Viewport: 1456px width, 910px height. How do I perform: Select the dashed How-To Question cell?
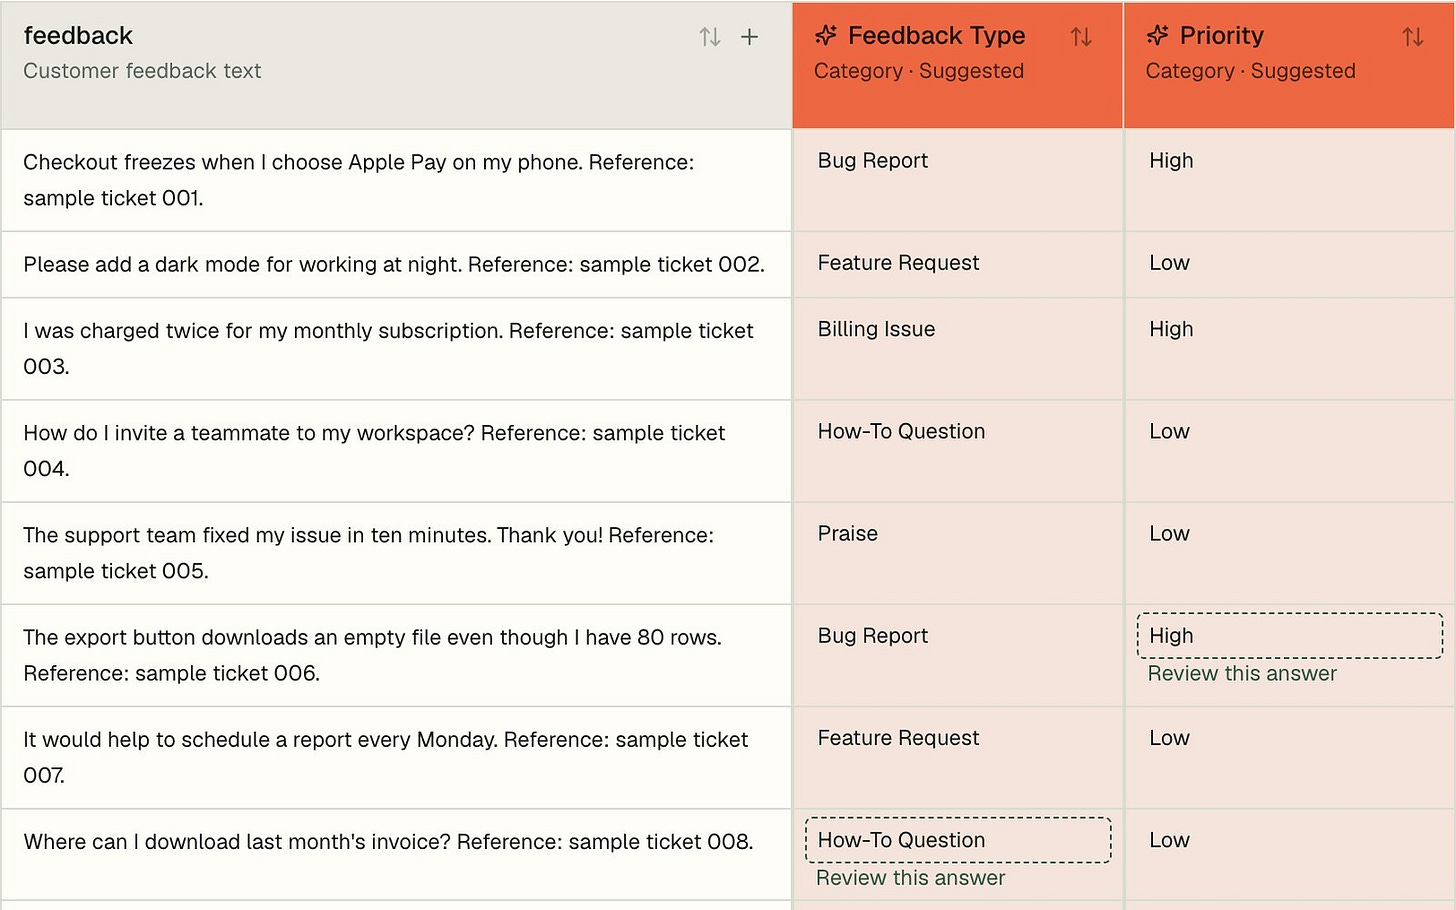[x=958, y=840]
